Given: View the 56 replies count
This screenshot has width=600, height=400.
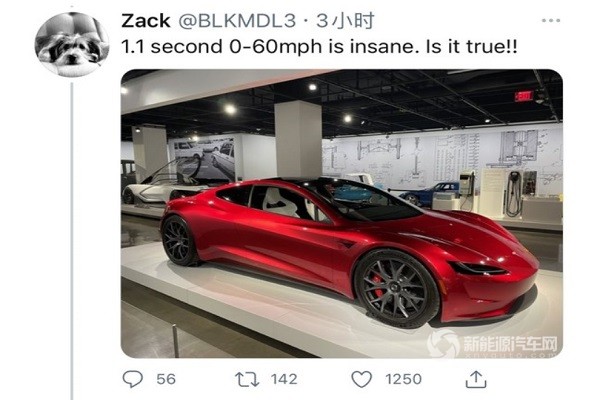Looking at the screenshot, I should 166,379.
